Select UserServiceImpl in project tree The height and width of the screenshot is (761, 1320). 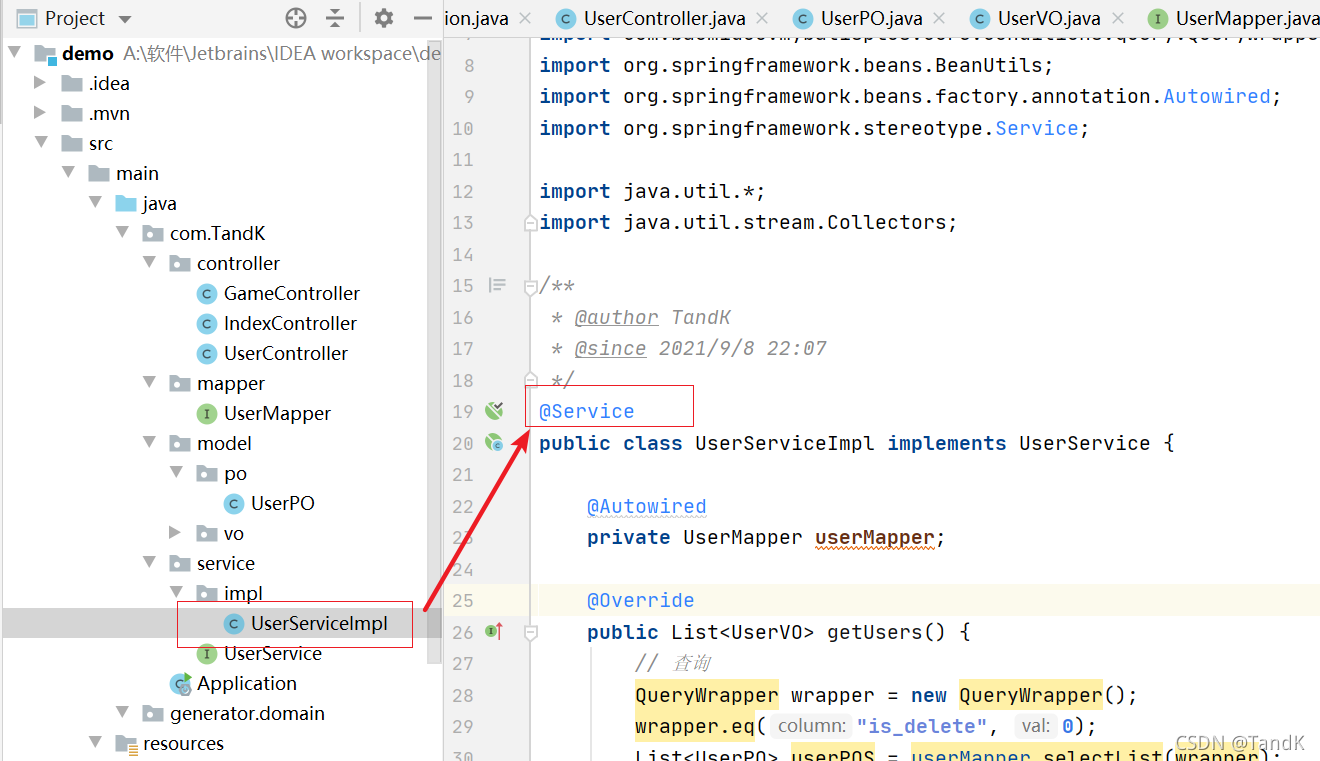click(x=318, y=624)
